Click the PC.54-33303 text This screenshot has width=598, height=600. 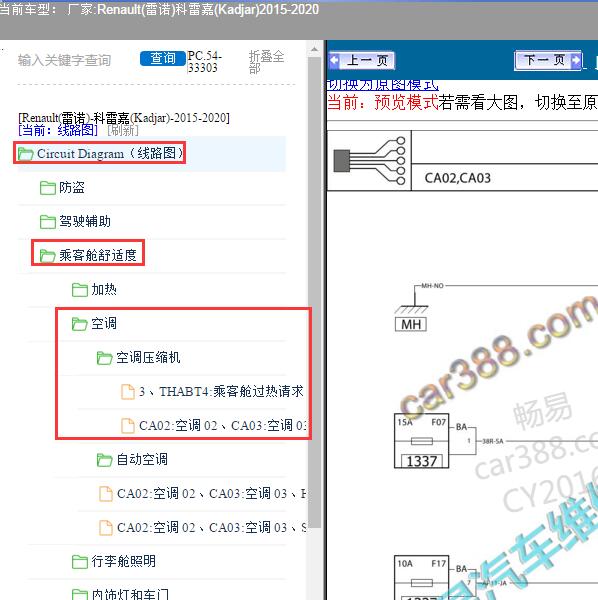[205, 62]
